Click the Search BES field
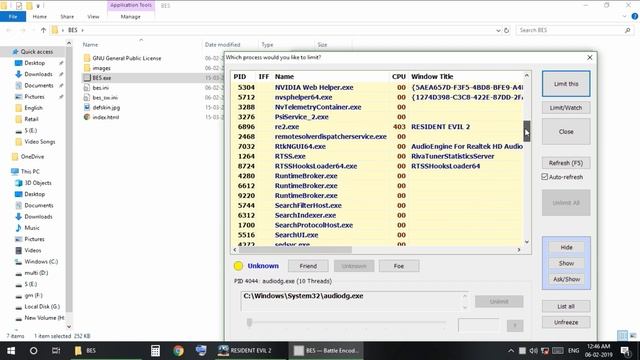The height and width of the screenshot is (360, 640). coord(575,30)
